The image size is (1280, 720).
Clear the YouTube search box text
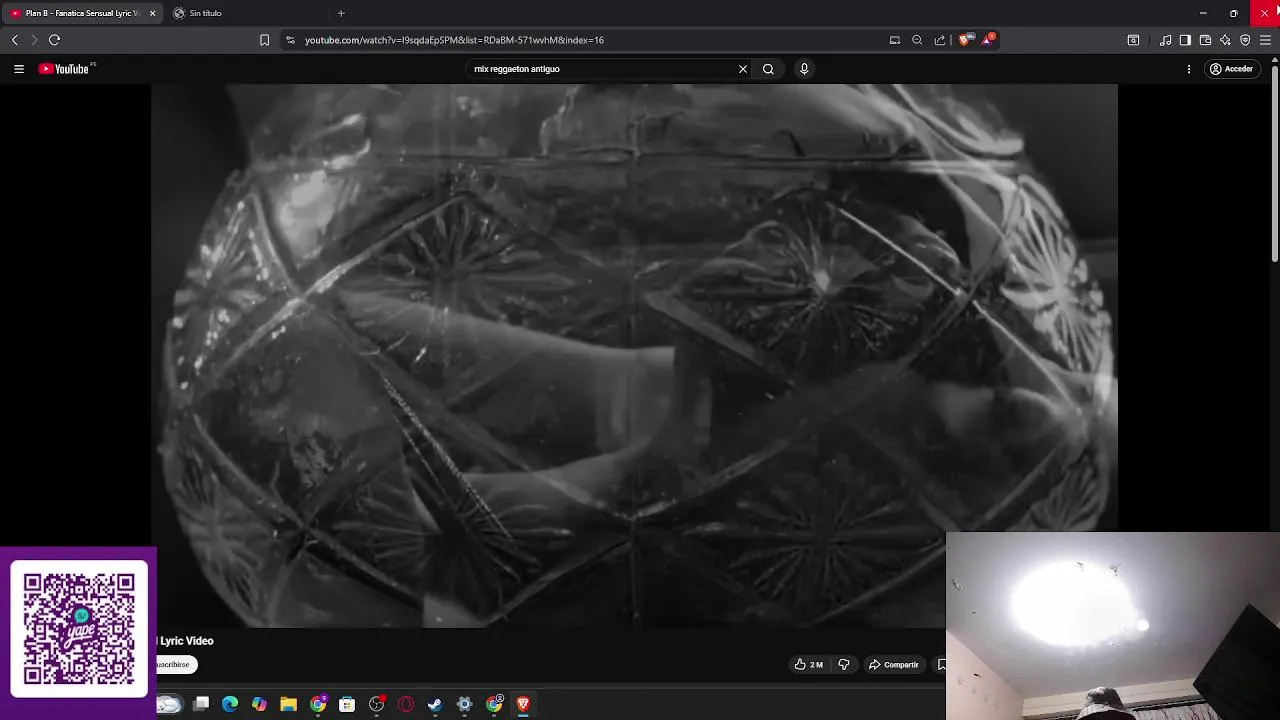coord(743,69)
